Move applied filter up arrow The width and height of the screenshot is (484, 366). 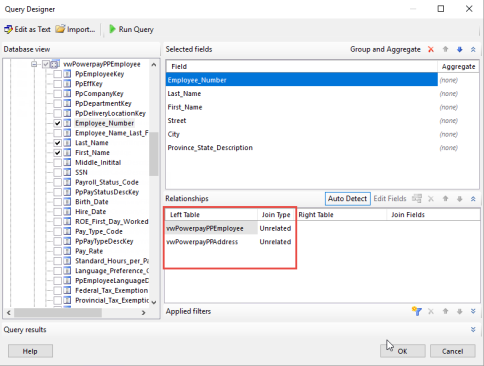445,311
